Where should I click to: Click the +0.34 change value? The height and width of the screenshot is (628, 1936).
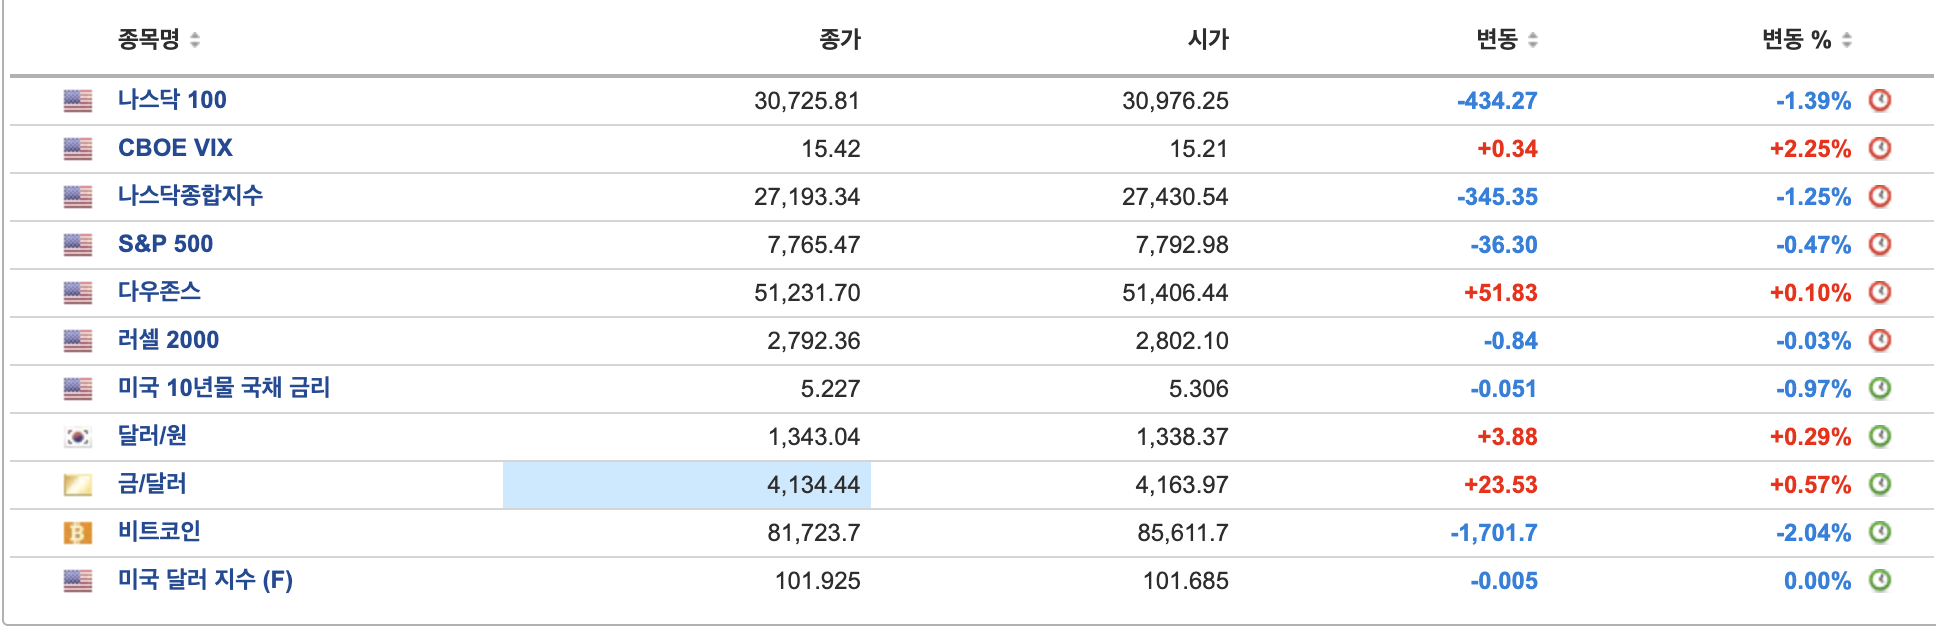click(x=1507, y=149)
